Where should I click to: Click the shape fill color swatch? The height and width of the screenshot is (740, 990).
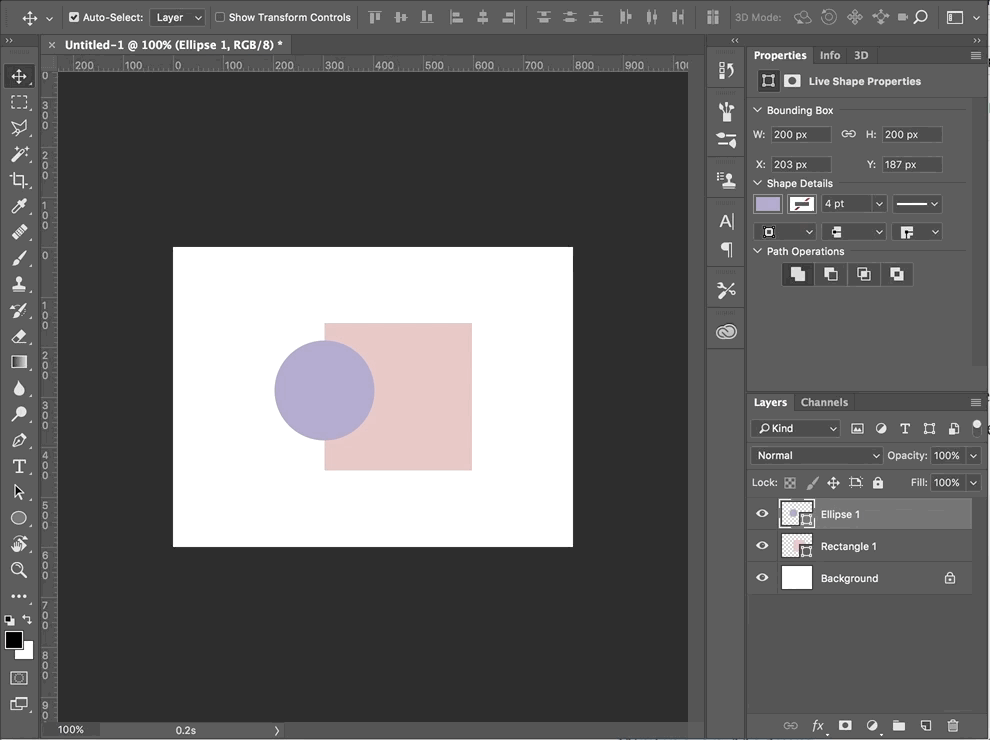[768, 204]
